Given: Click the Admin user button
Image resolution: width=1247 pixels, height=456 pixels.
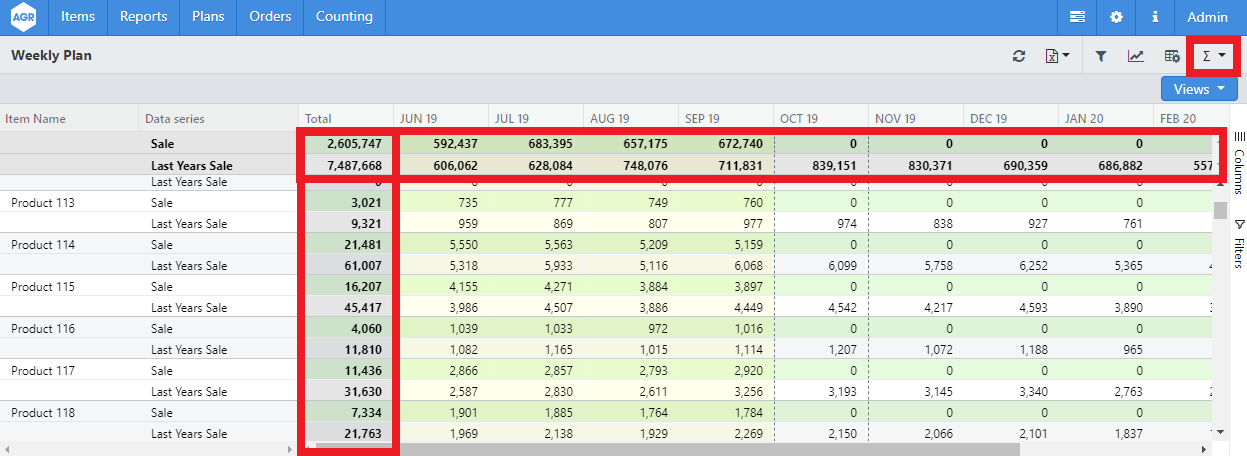Looking at the screenshot, I should pos(1207,17).
